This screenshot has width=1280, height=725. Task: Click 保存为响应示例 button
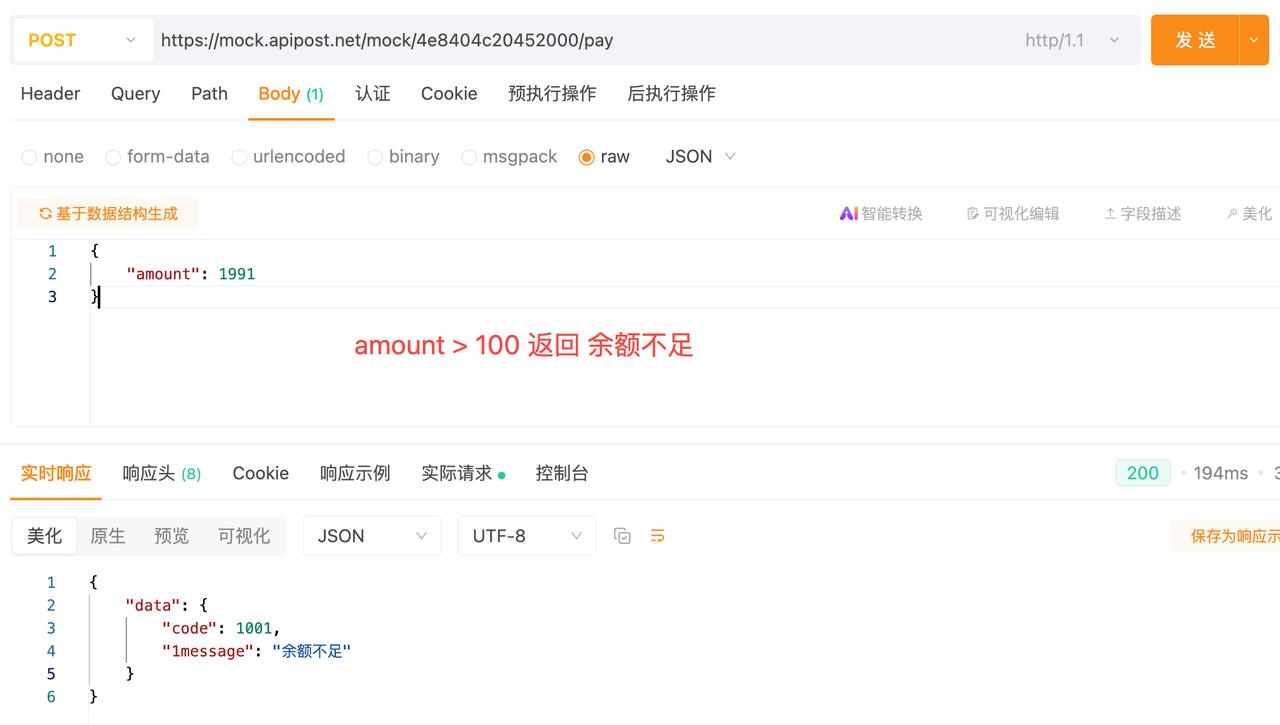point(1234,536)
